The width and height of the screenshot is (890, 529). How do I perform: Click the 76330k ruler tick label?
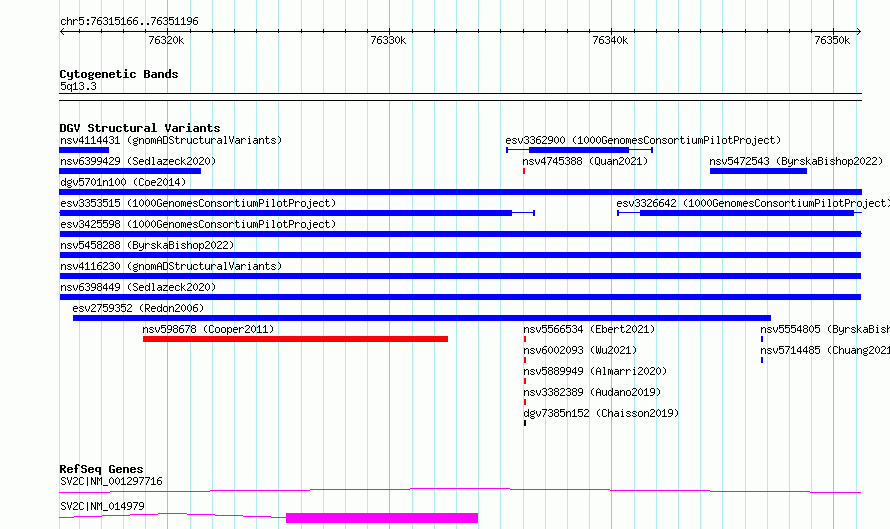click(x=388, y=40)
